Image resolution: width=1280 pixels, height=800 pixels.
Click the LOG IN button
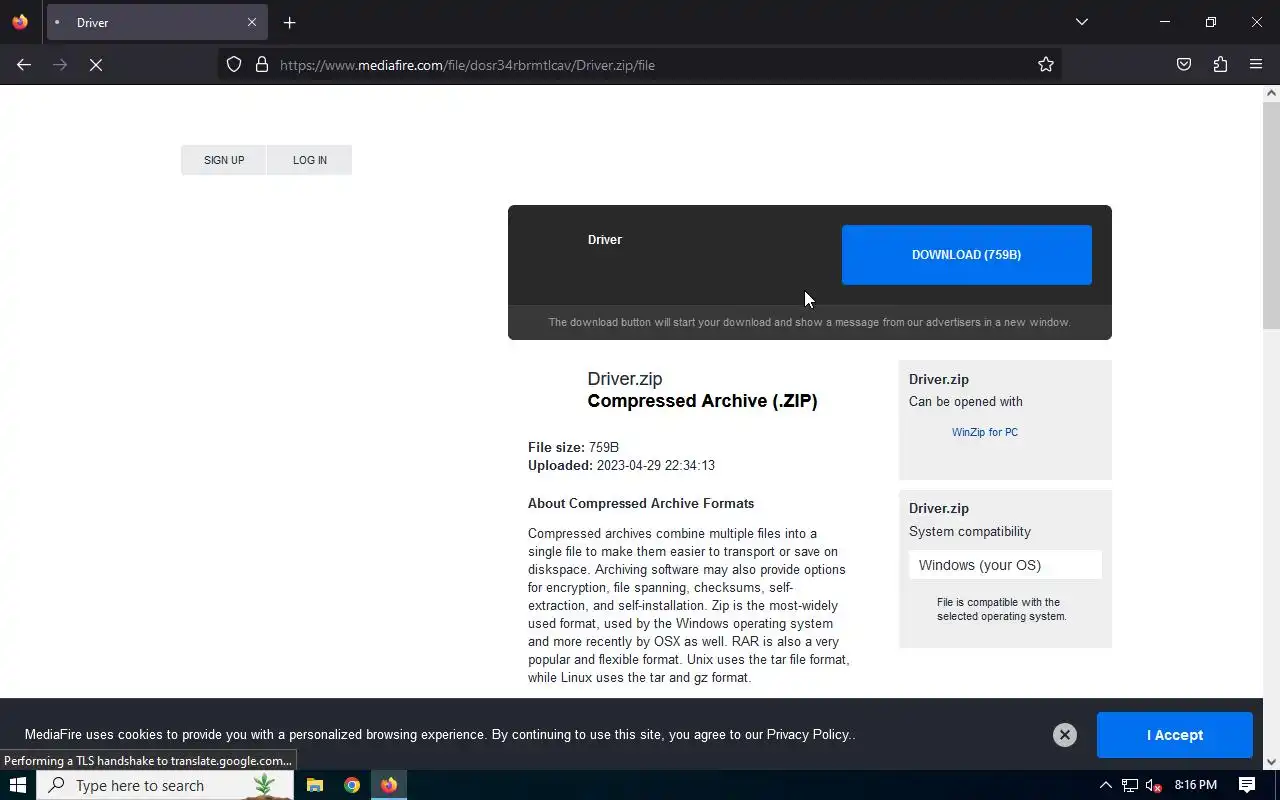(310, 160)
